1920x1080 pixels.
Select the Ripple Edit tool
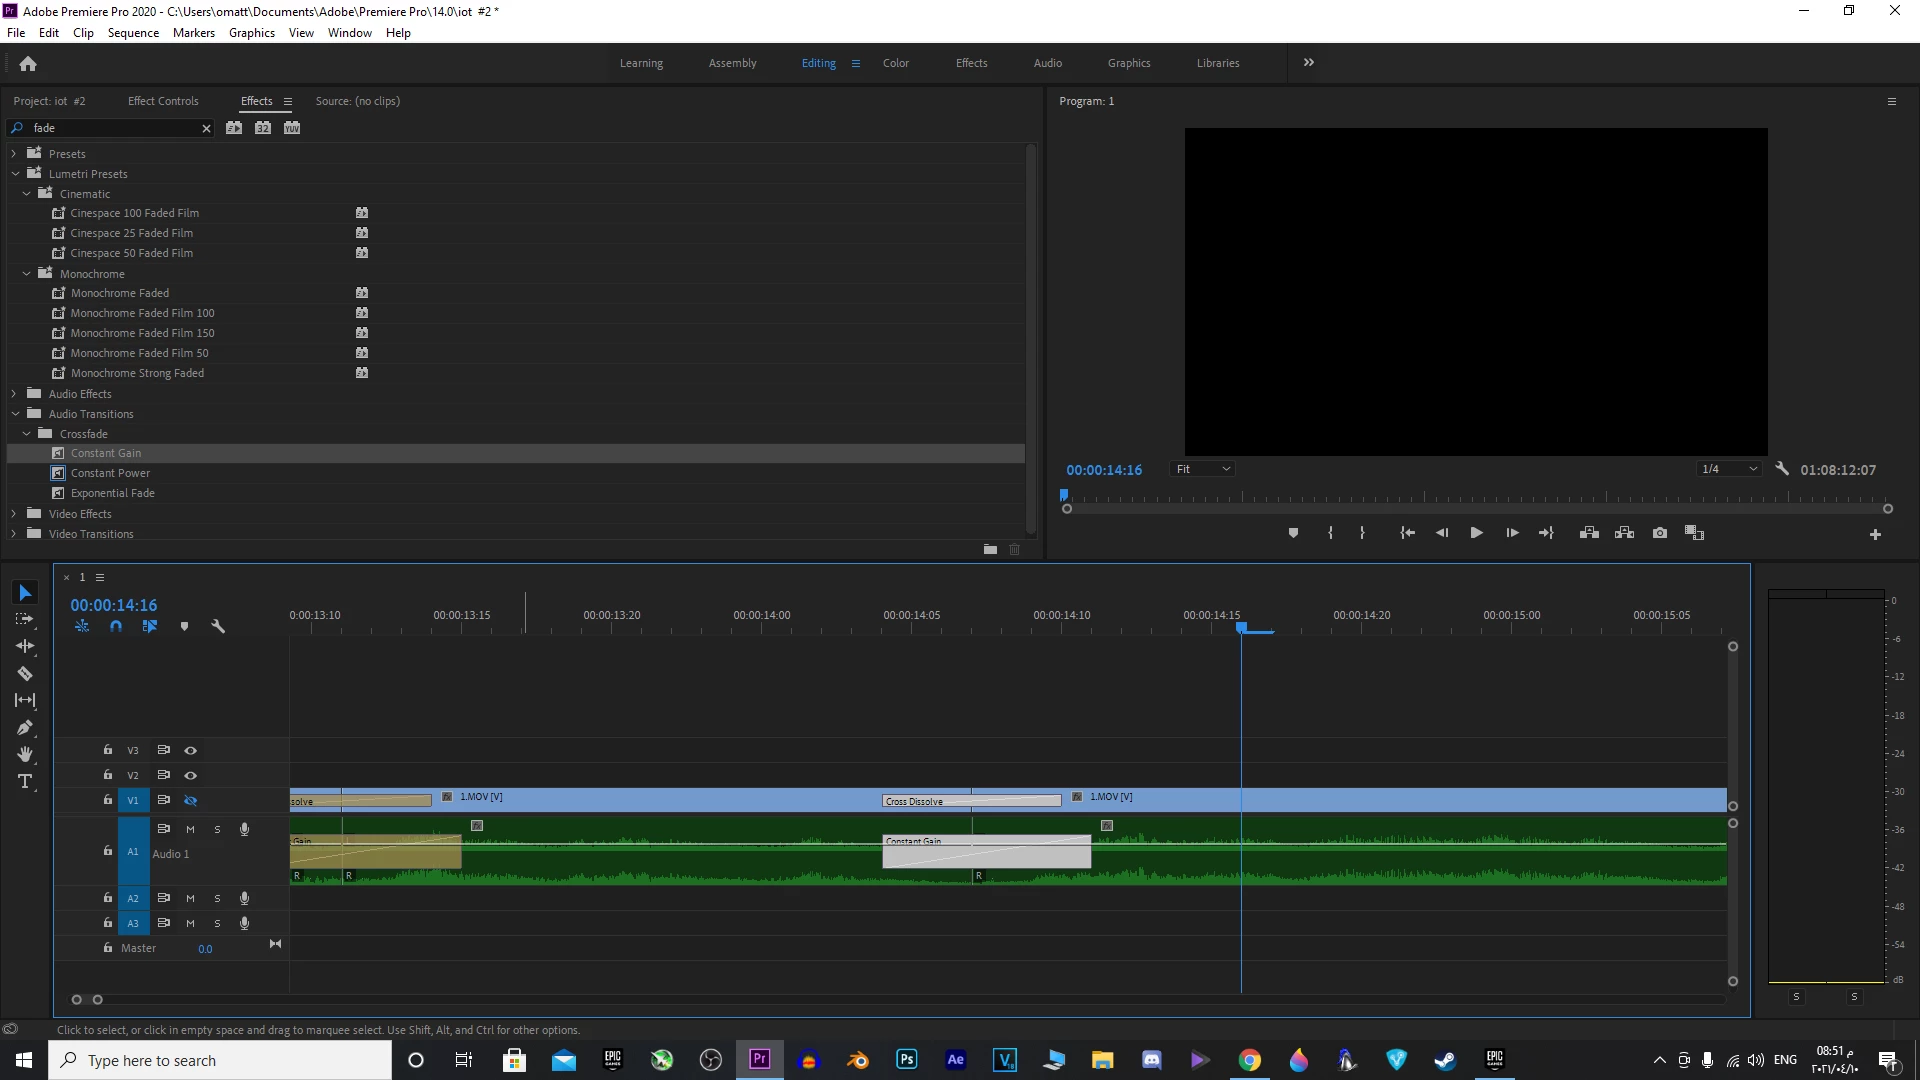(25, 647)
